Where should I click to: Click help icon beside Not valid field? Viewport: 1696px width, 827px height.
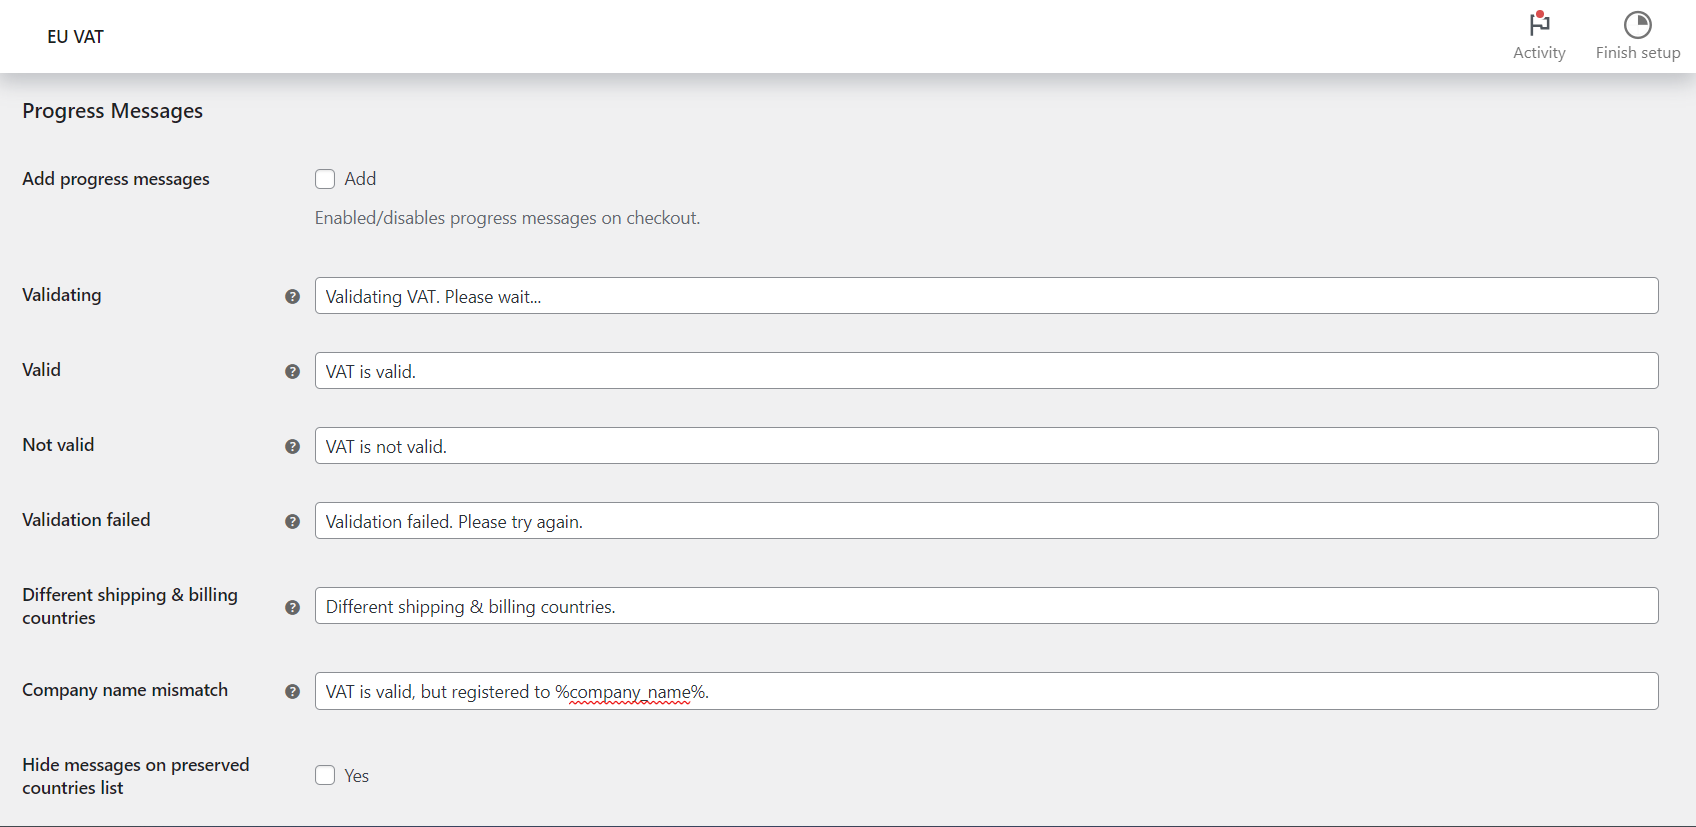coord(292,446)
